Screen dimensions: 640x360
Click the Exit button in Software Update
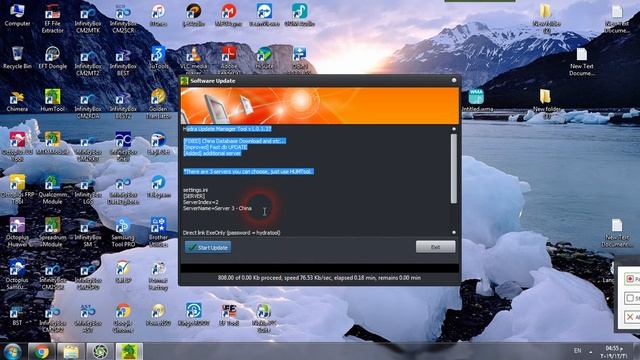coord(436,247)
